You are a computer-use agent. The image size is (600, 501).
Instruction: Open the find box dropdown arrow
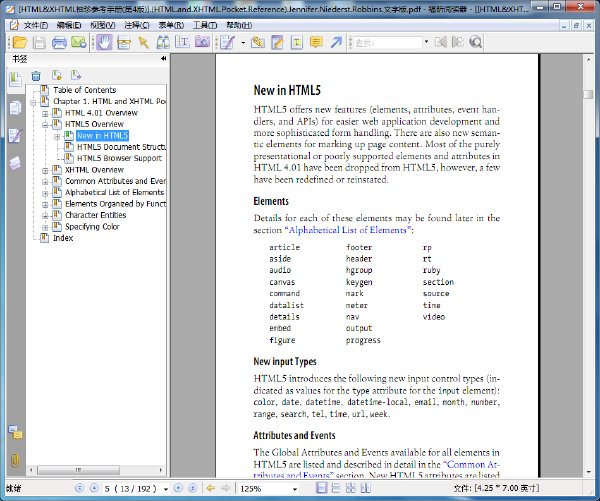click(426, 42)
